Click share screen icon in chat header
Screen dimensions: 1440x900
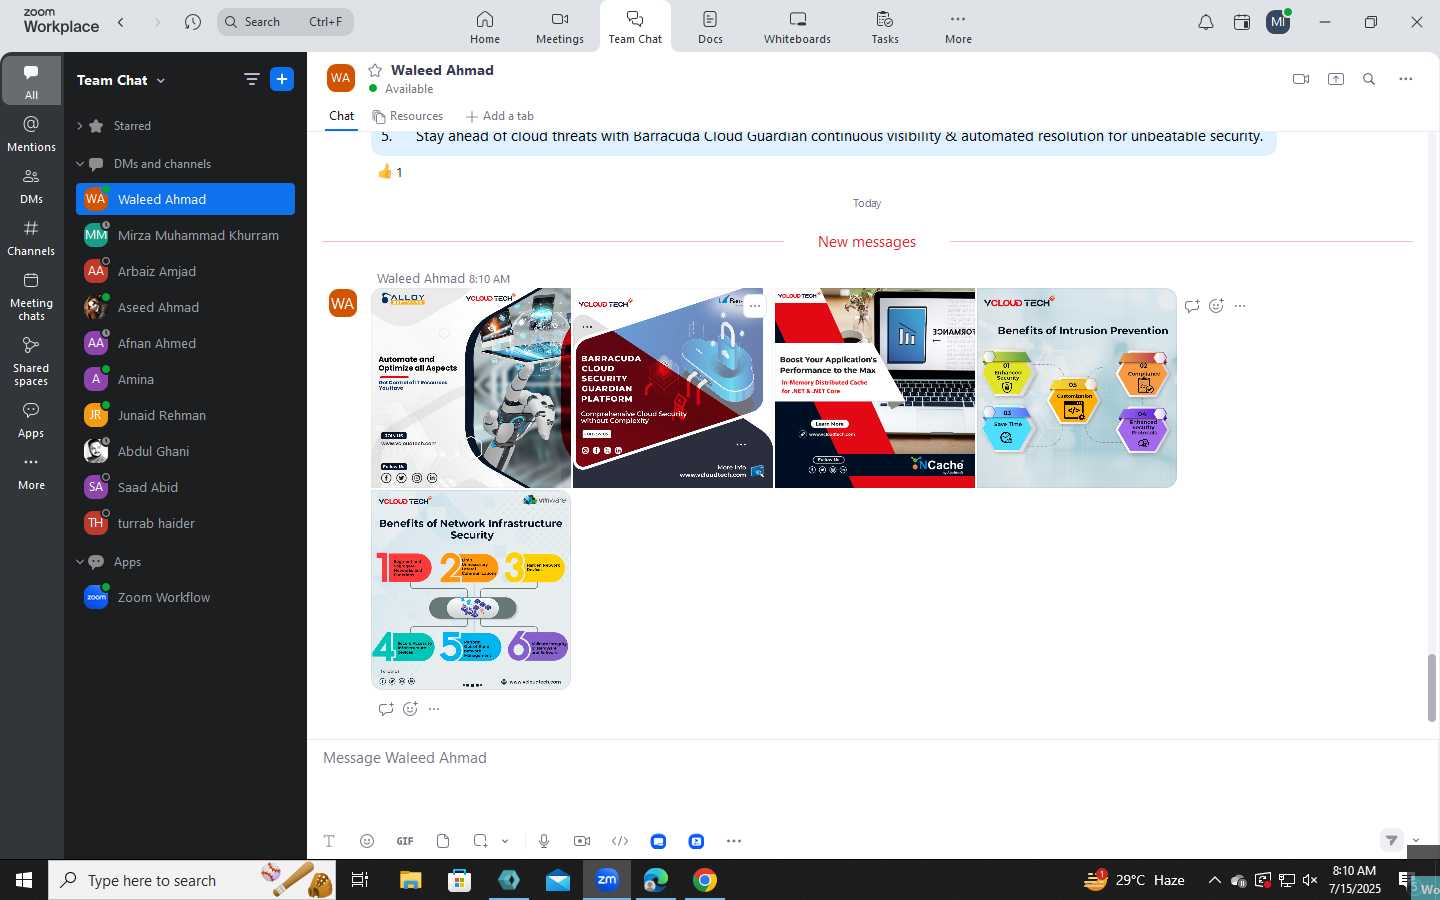(x=1336, y=79)
